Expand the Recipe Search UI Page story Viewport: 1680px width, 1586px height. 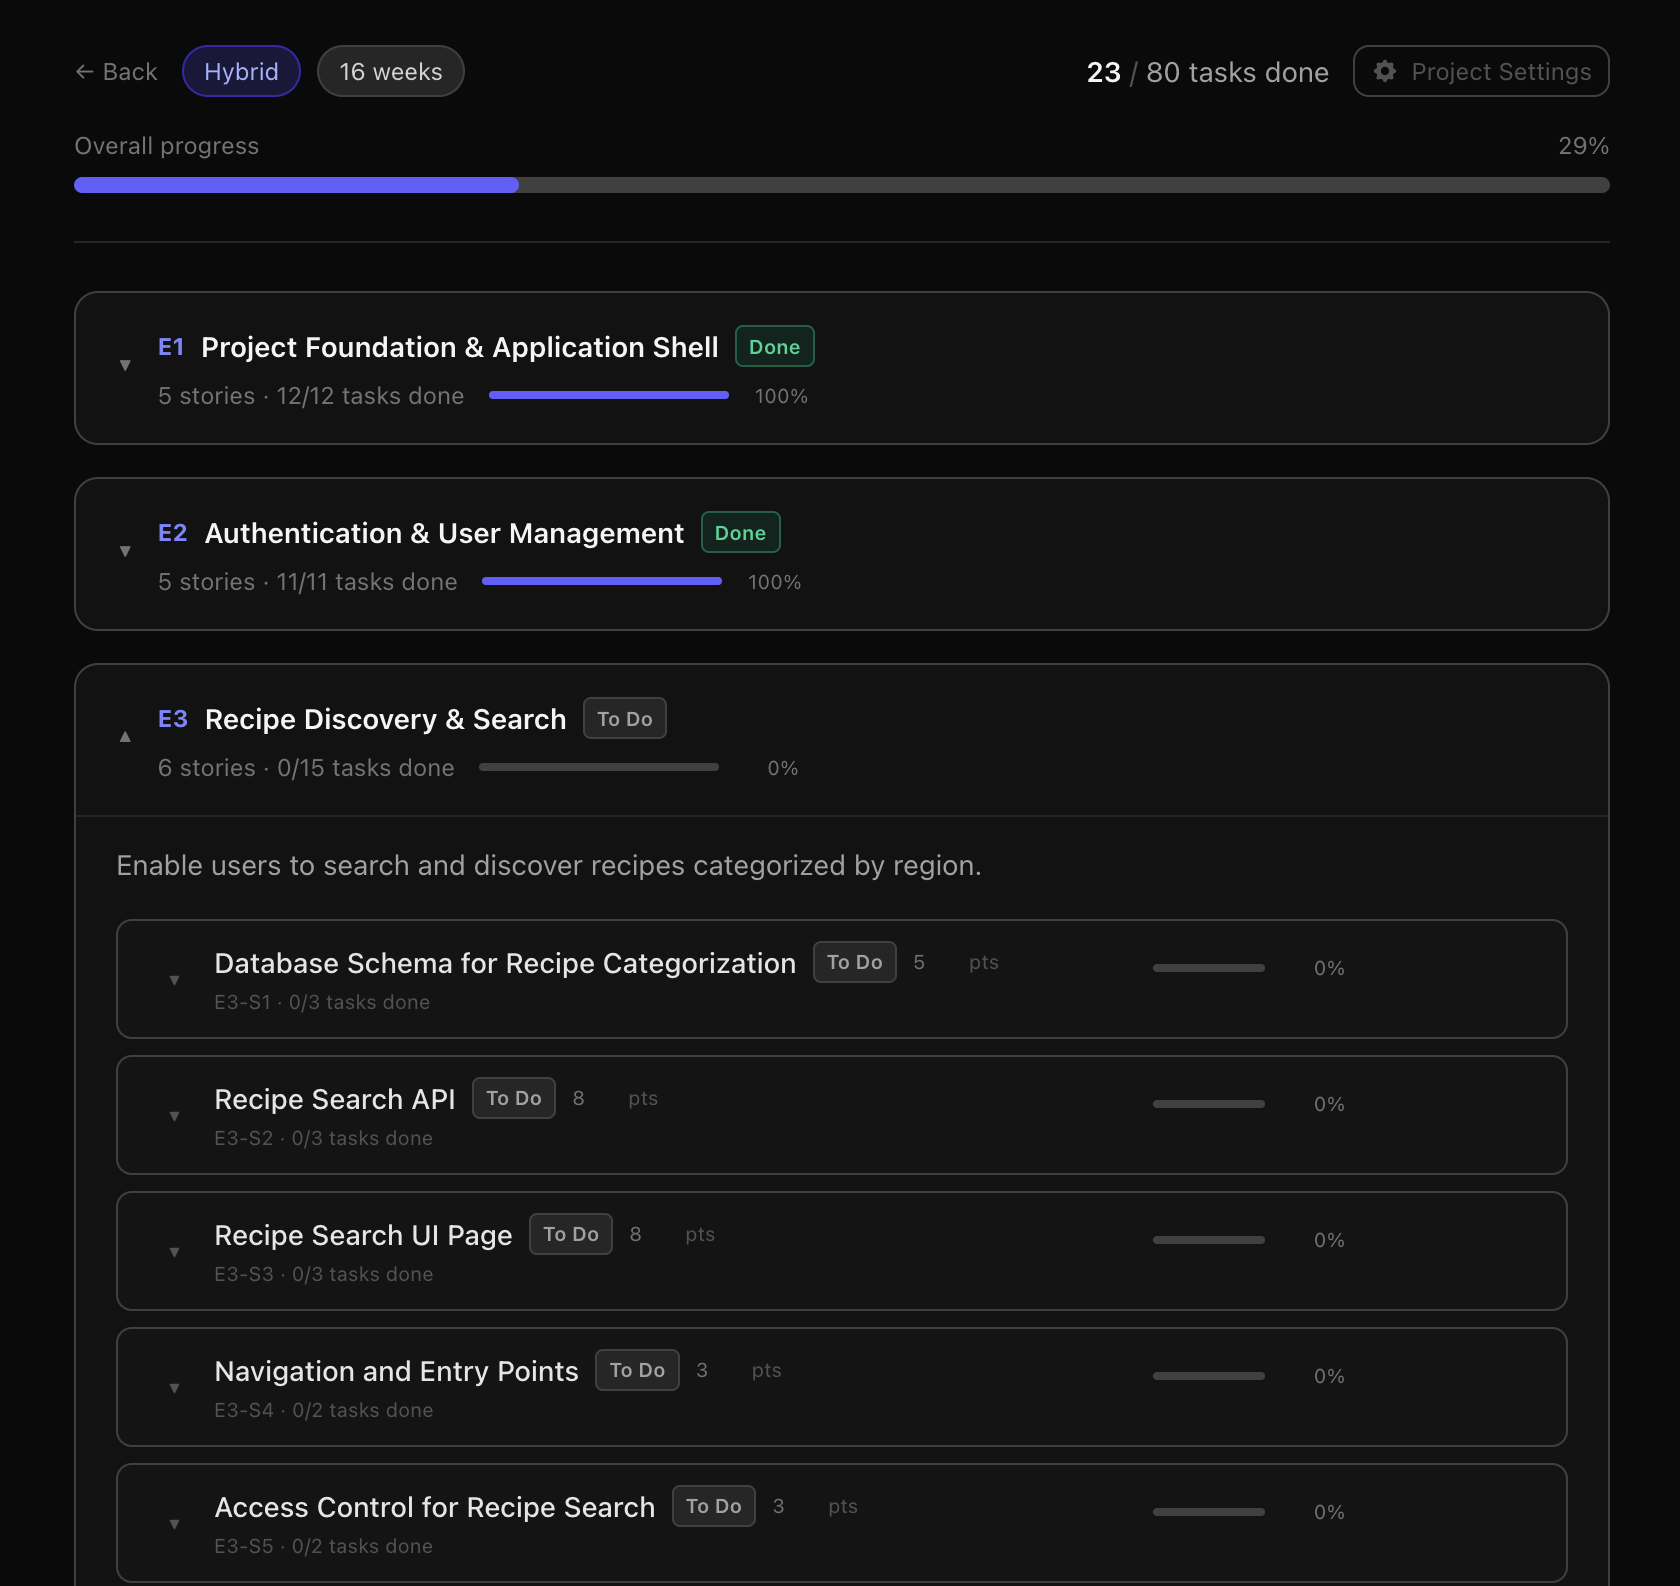click(x=174, y=1252)
